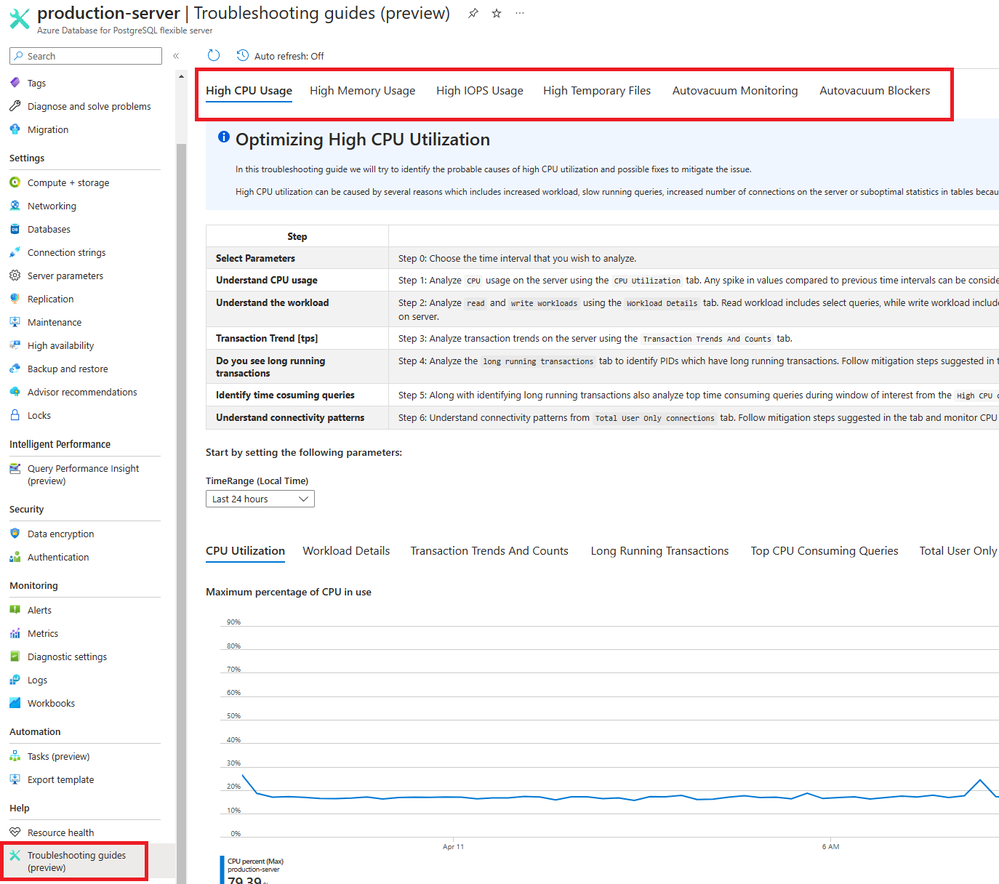Click the Maintenance icon in sidebar
This screenshot has width=999, height=884.
tap(15, 322)
